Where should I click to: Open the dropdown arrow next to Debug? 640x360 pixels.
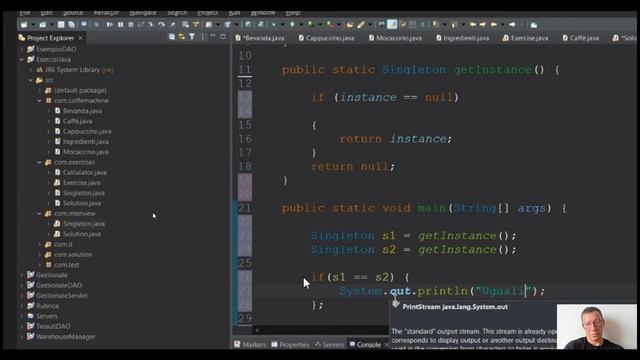(x=282, y=25)
